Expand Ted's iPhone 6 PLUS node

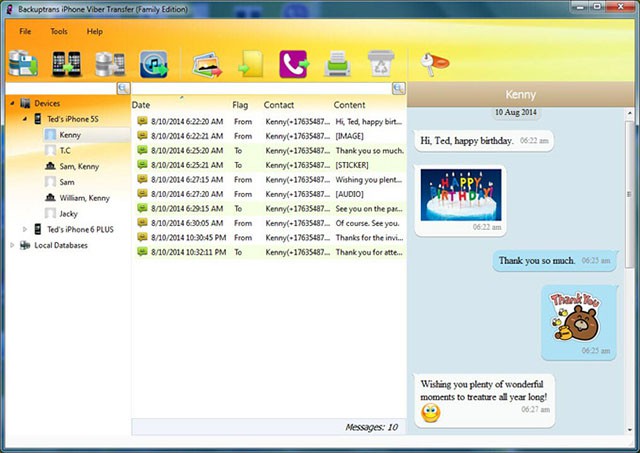pyautogui.click(x=25, y=229)
